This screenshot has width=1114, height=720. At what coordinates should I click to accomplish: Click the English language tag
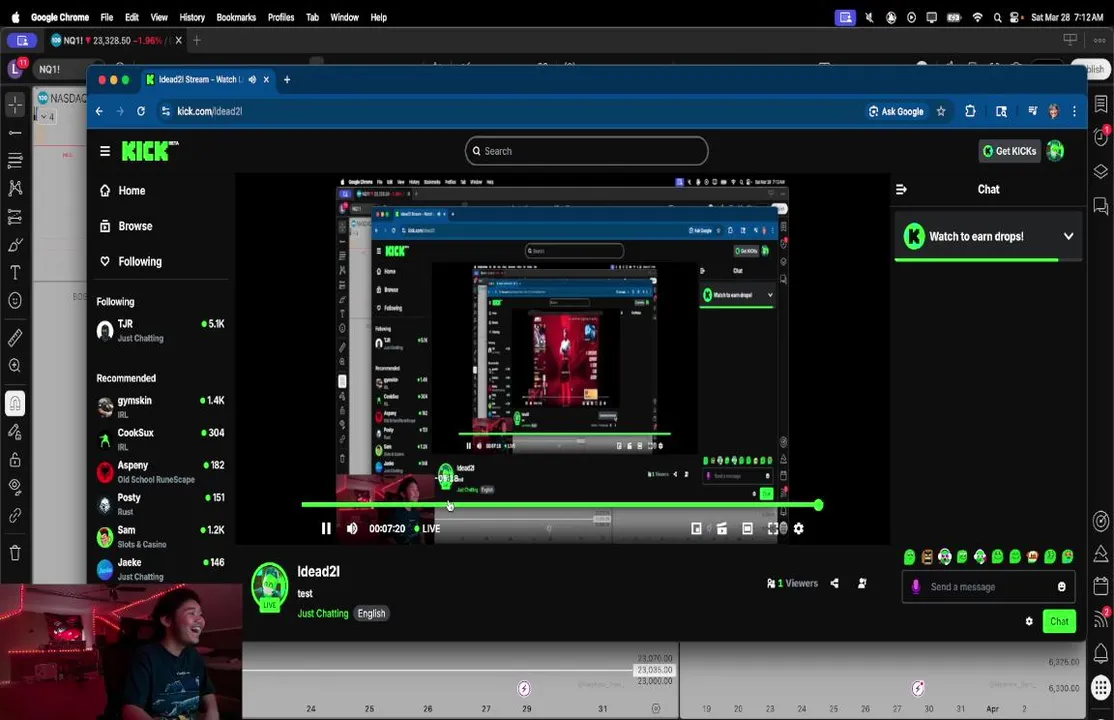pyautogui.click(x=371, y=613)
